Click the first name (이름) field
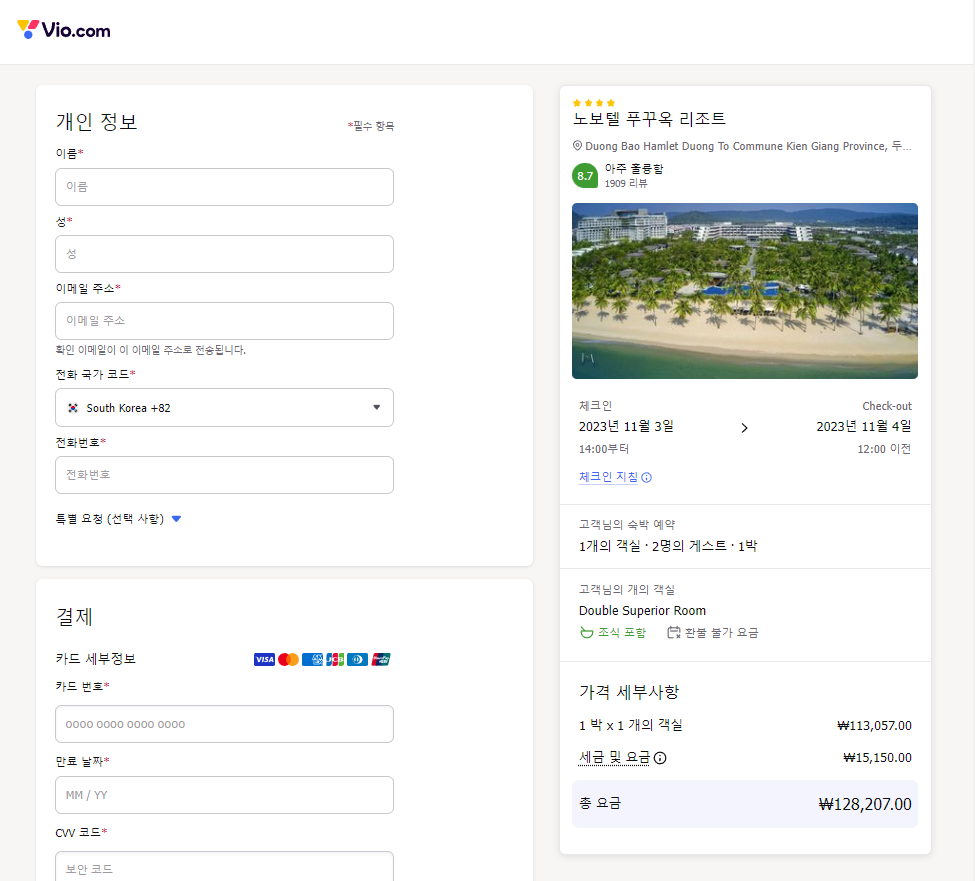975x881 pixels. click(224, 187)
